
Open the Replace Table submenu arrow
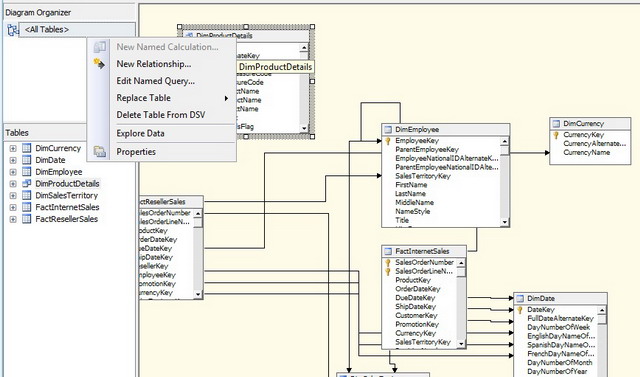(227, 98)
